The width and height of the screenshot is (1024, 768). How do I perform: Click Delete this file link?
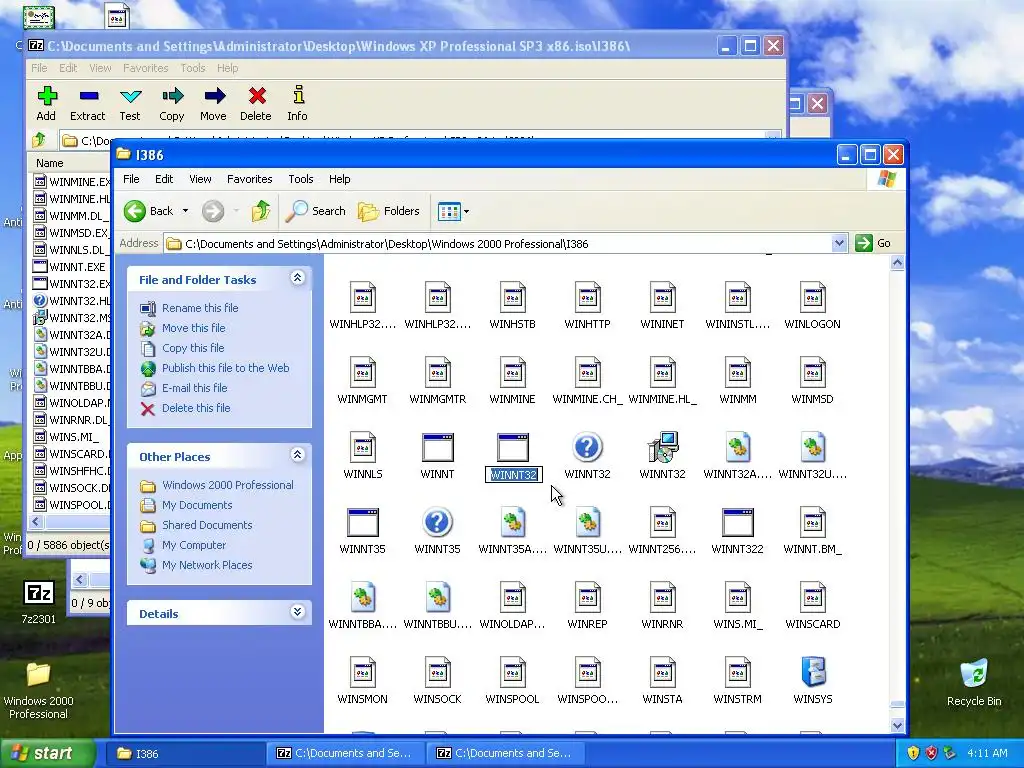point(196,408)
